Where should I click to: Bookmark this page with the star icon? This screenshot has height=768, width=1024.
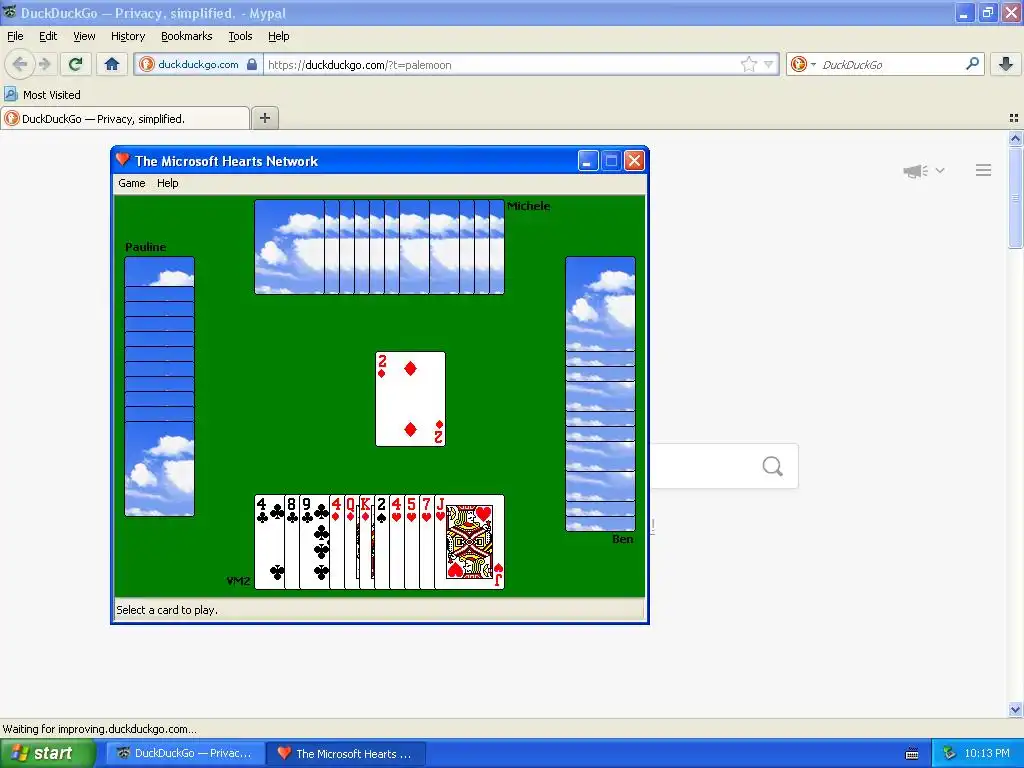[x=748, y=64]
